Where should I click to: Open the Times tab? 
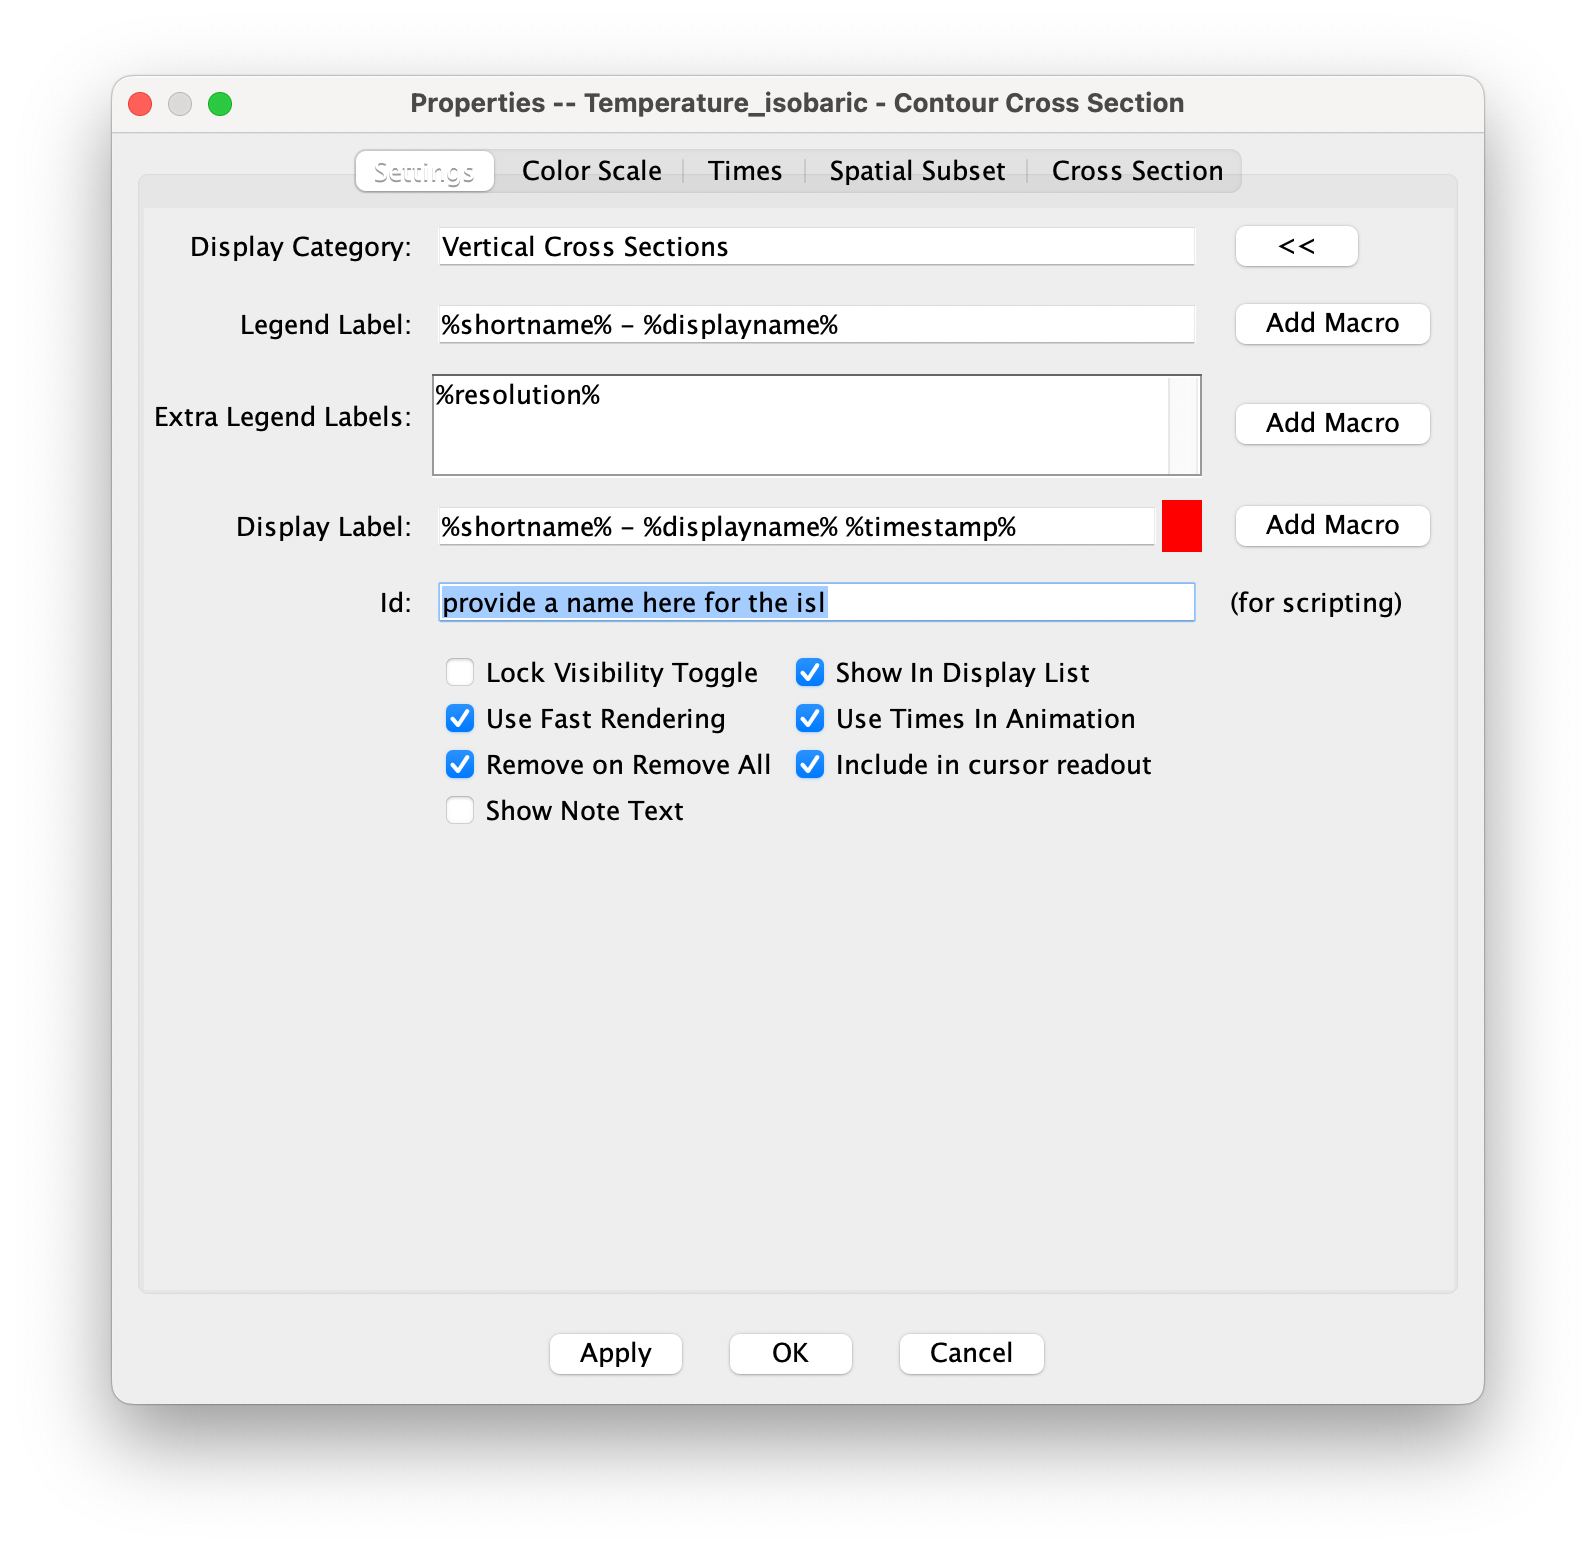[744, 171]
